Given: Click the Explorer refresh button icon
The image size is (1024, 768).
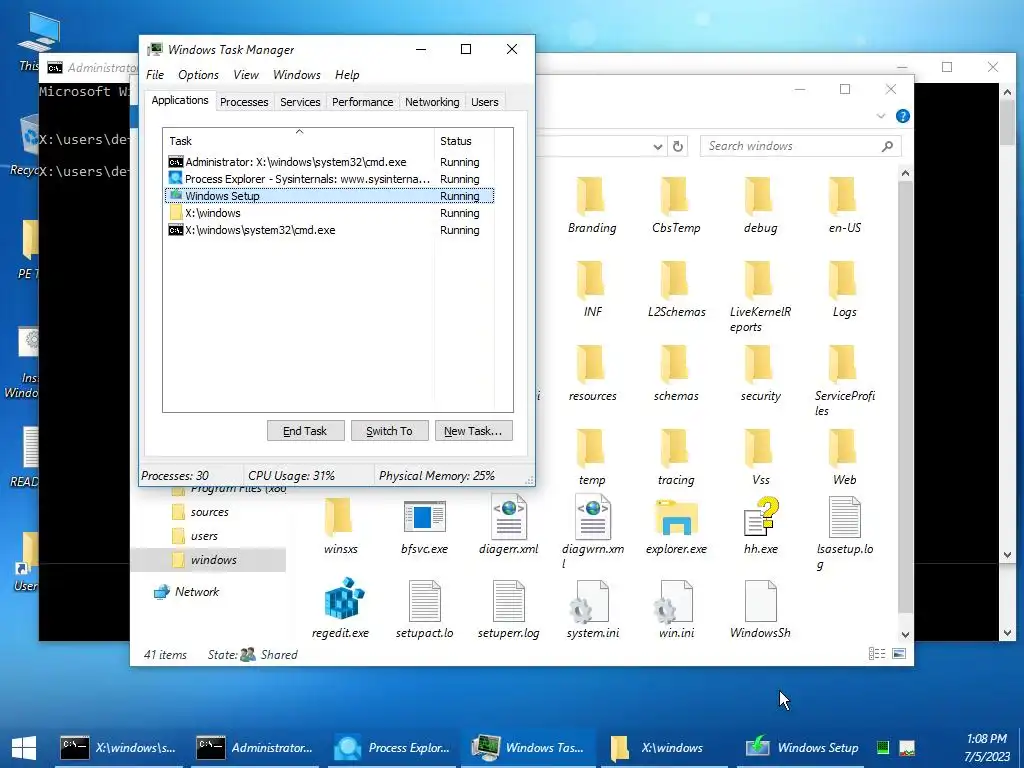Looking at the screenshot, I should 678,146.
